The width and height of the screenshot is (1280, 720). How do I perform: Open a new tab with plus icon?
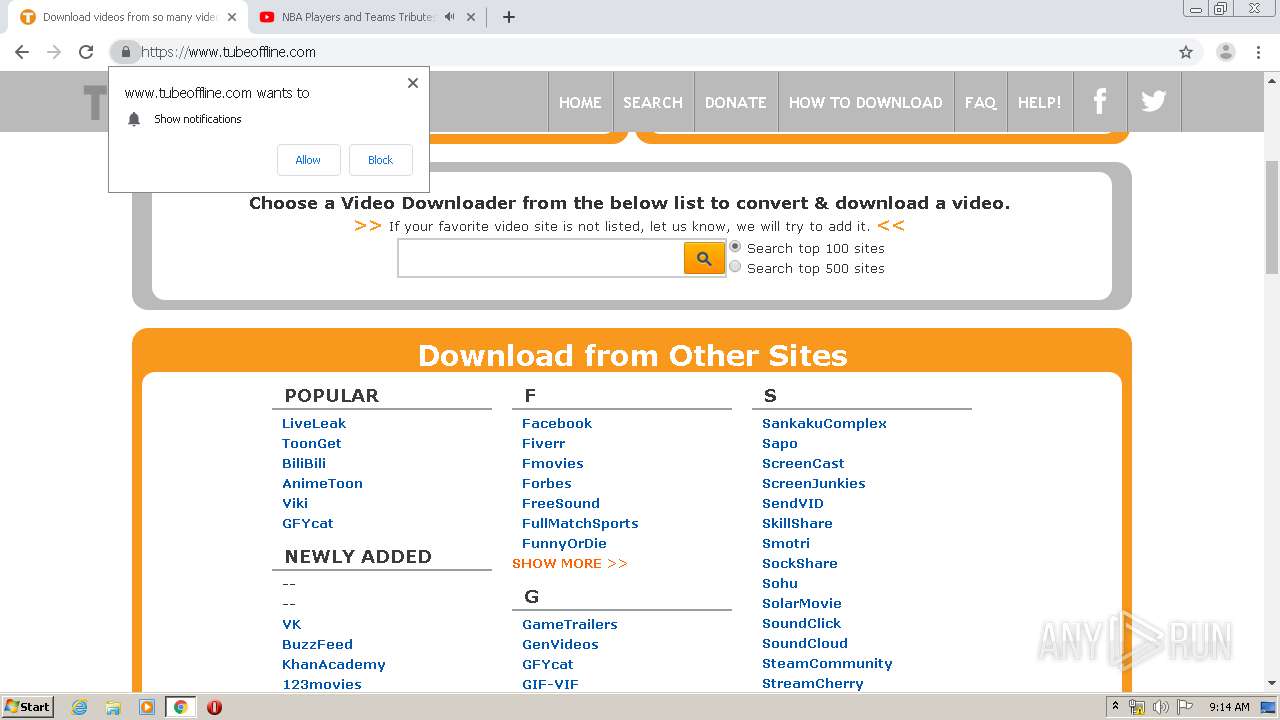[508, 17]
